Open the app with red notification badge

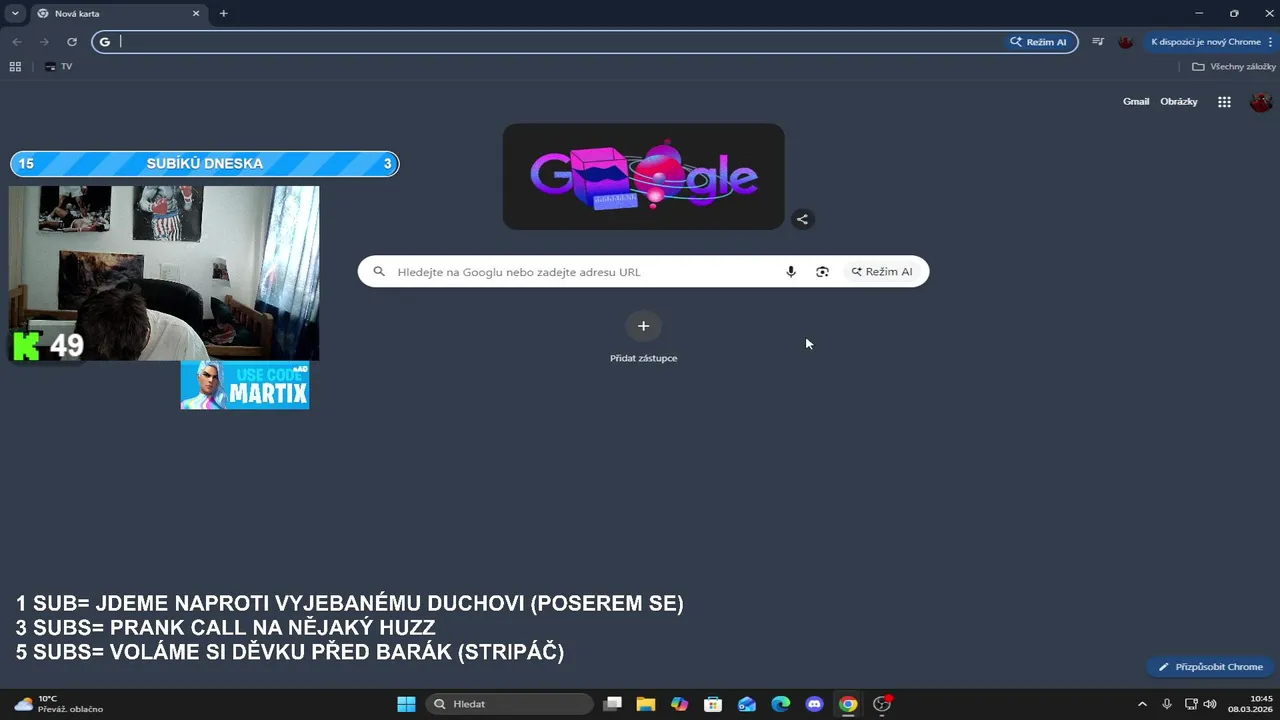(882, 704)
